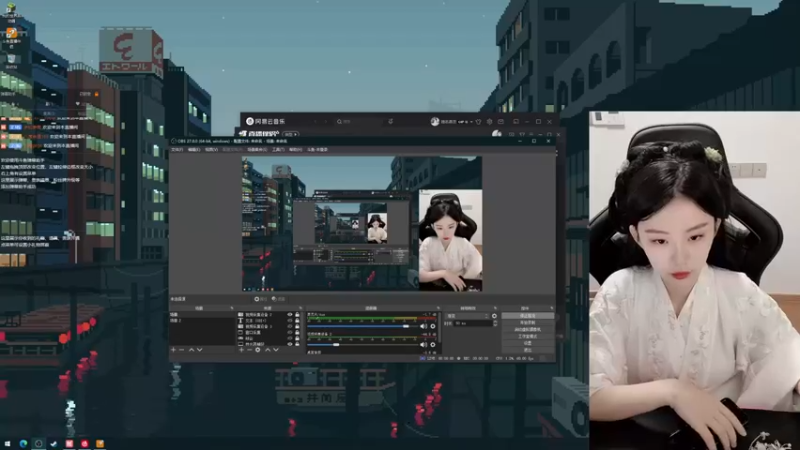Toggle eye visibility of the top video capture source
Screen dimensions: 800x450
click(289, 314)
